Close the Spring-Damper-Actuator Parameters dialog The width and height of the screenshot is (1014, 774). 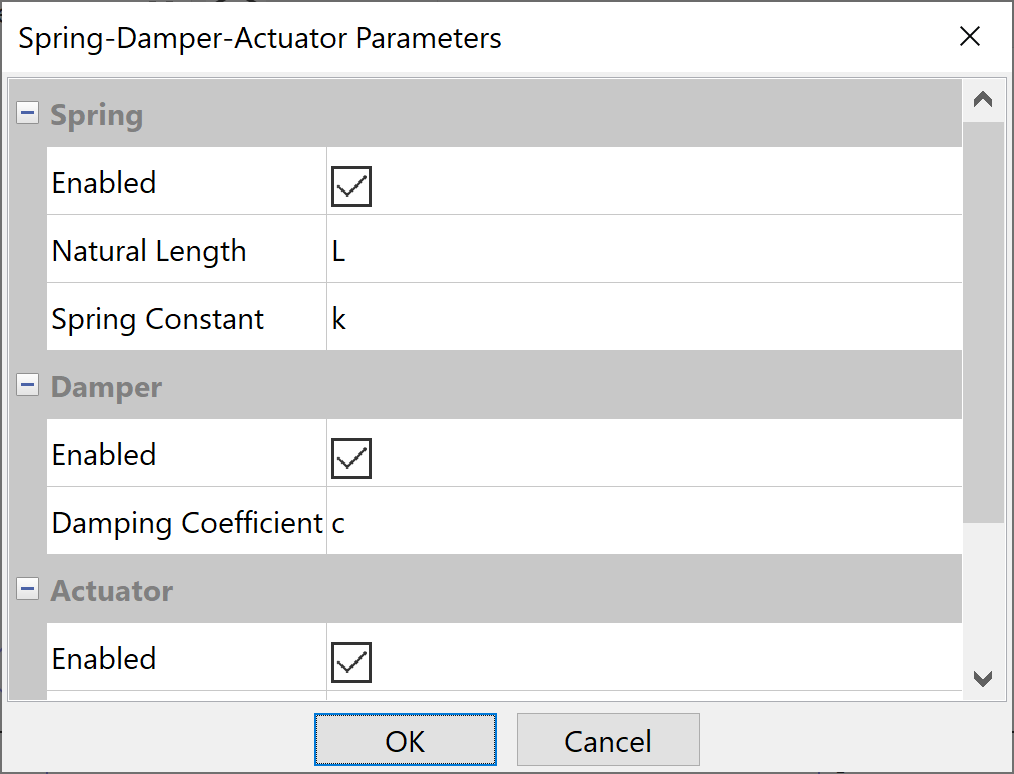tap(969, 37)
